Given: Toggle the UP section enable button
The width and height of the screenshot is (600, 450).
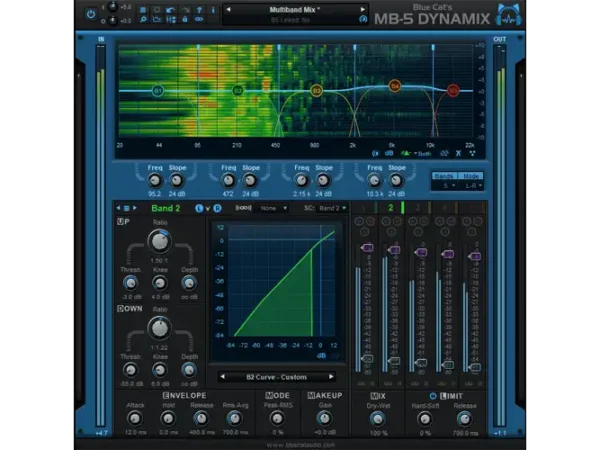Looking at the screenshot, I should [x=120, y=222].
